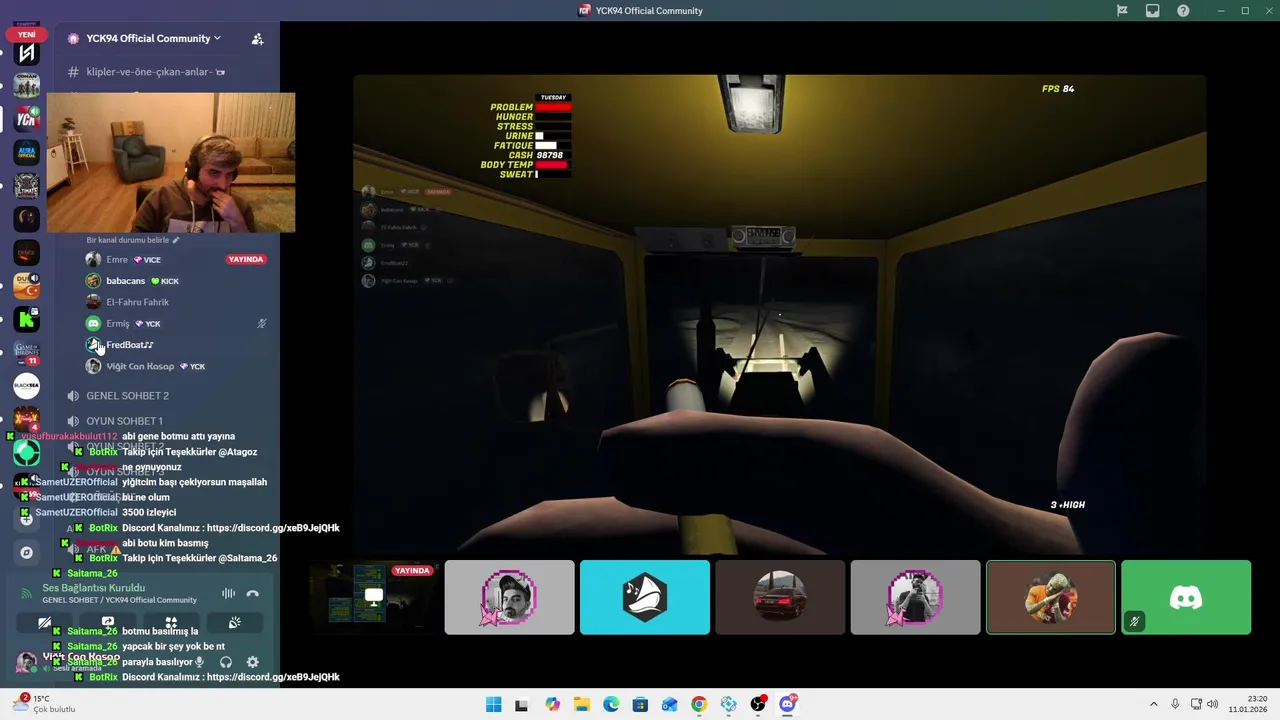Select user babacans in voice list
The height and width of the screenshot is (720, 1280).
tap(125, 281)
